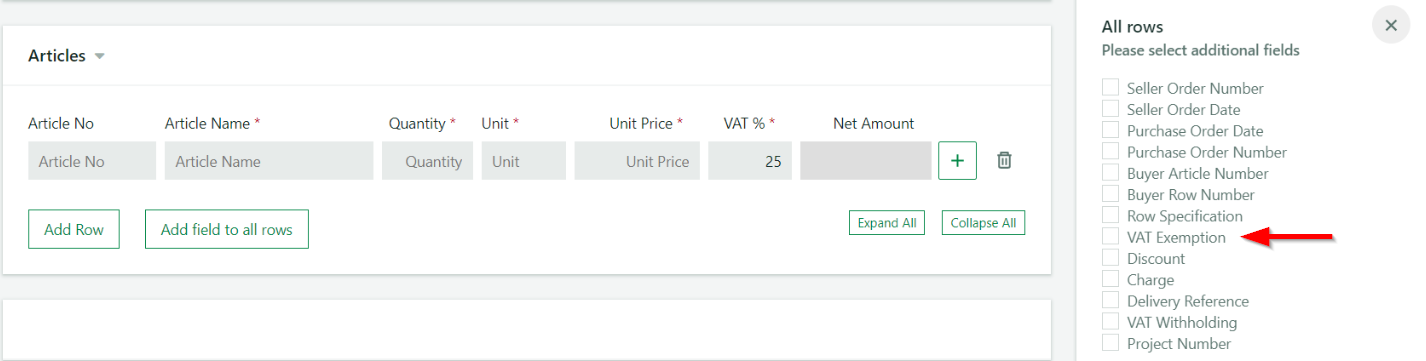Close the All rows side panel
The image size is (1426, 361).
pos(1390,26)
